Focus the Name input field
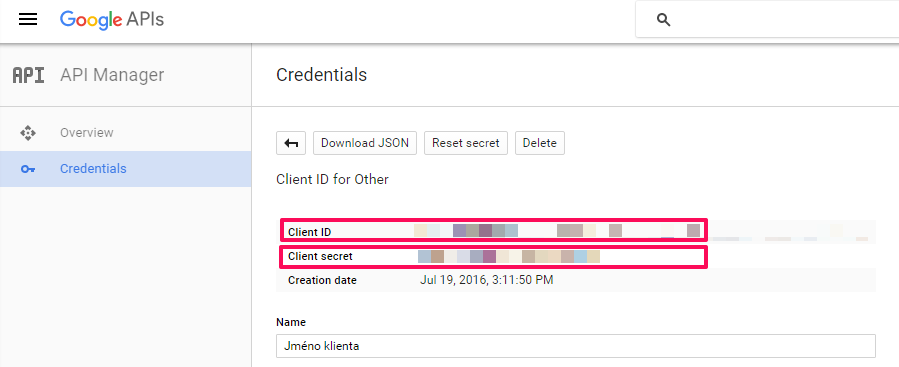This screenshot has width=899, height=367. click(576, 346)
